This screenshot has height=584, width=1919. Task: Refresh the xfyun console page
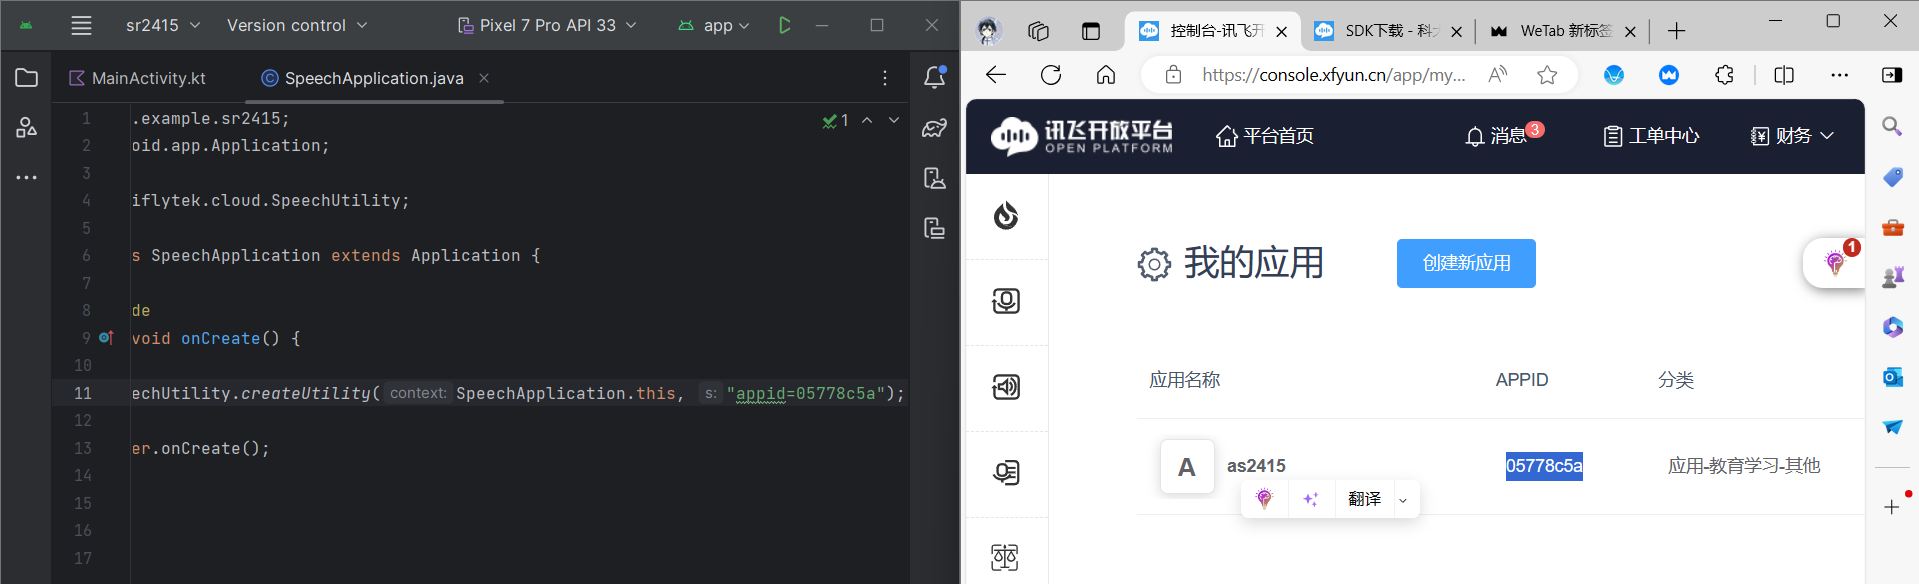(x=1051, y=75)
